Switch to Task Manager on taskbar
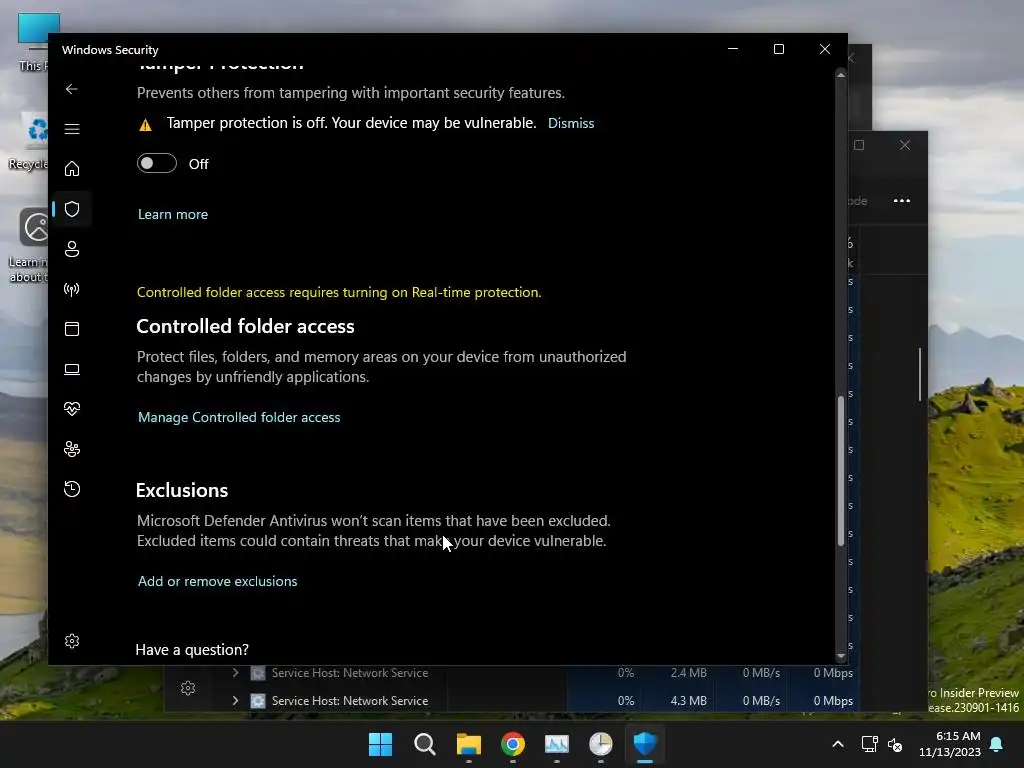This screenshot has height=768, width=1024. pyautogui.click(x=557, y=744)
